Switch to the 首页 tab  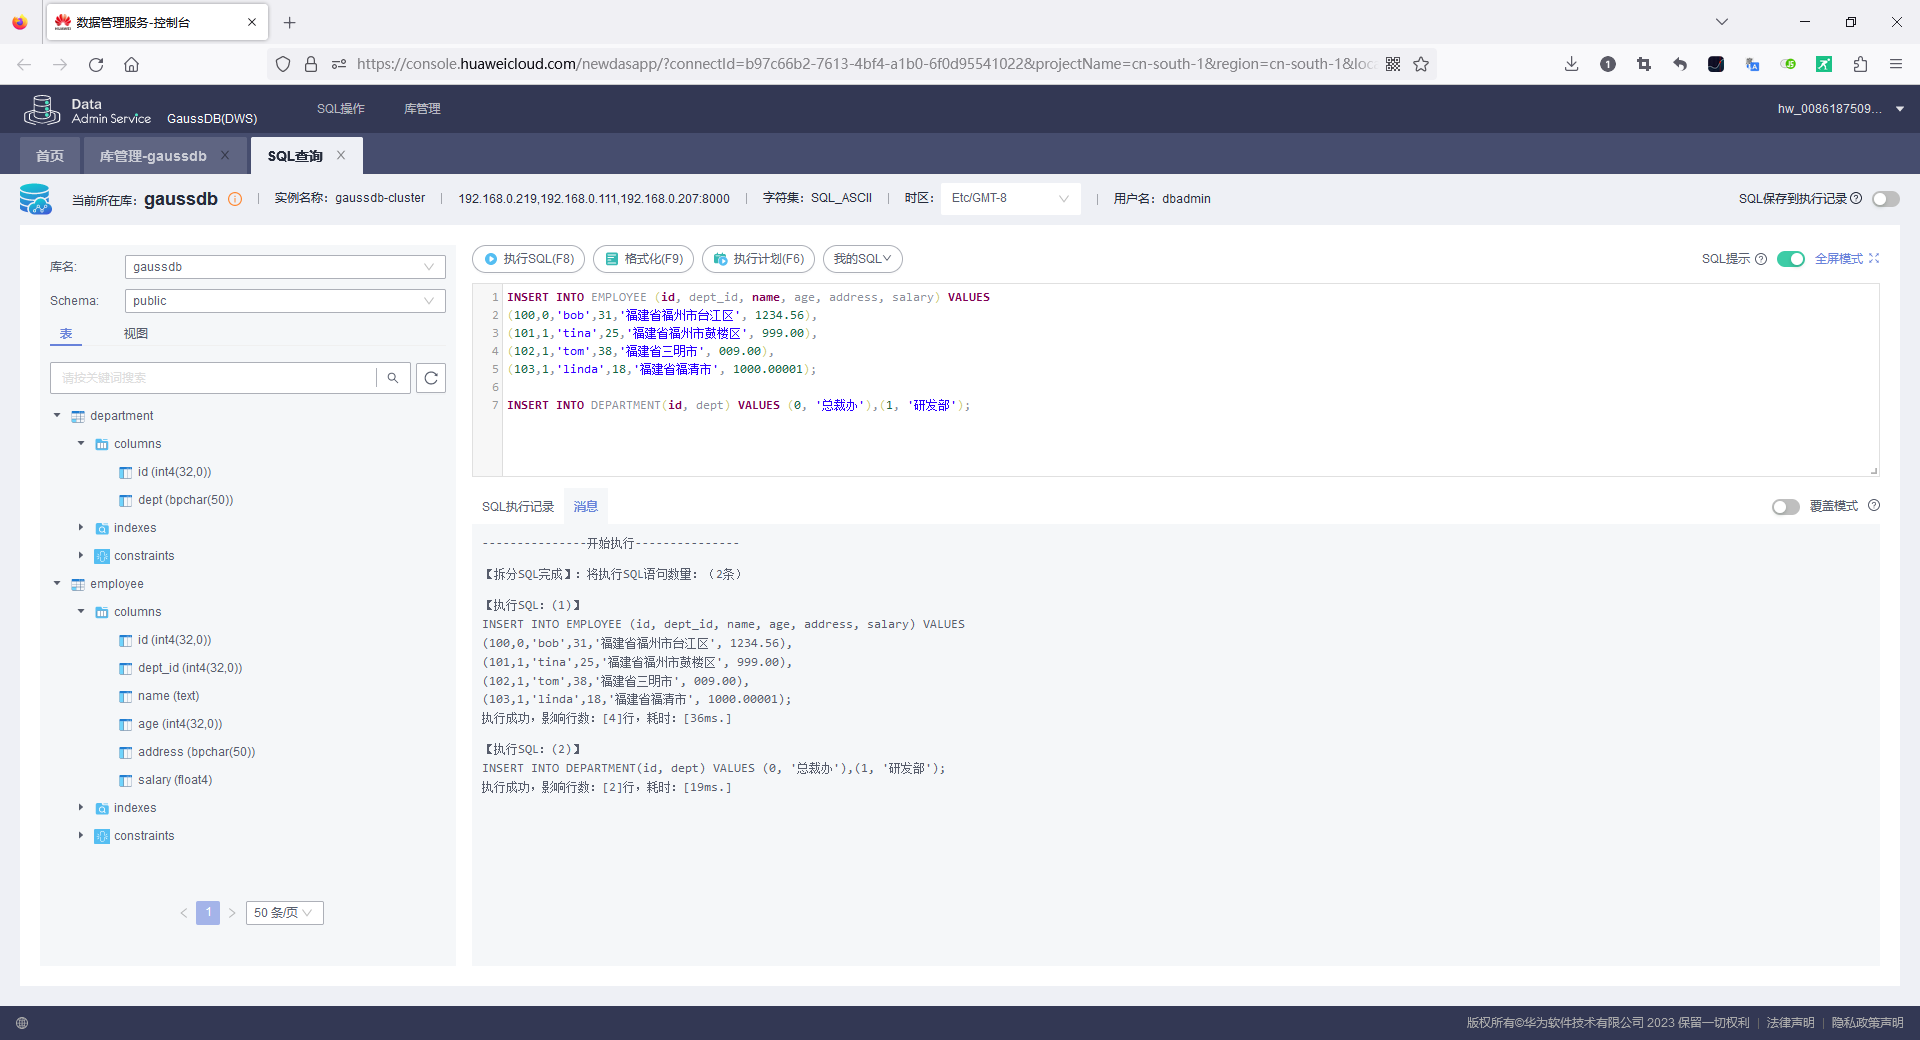tap(50, 156)
